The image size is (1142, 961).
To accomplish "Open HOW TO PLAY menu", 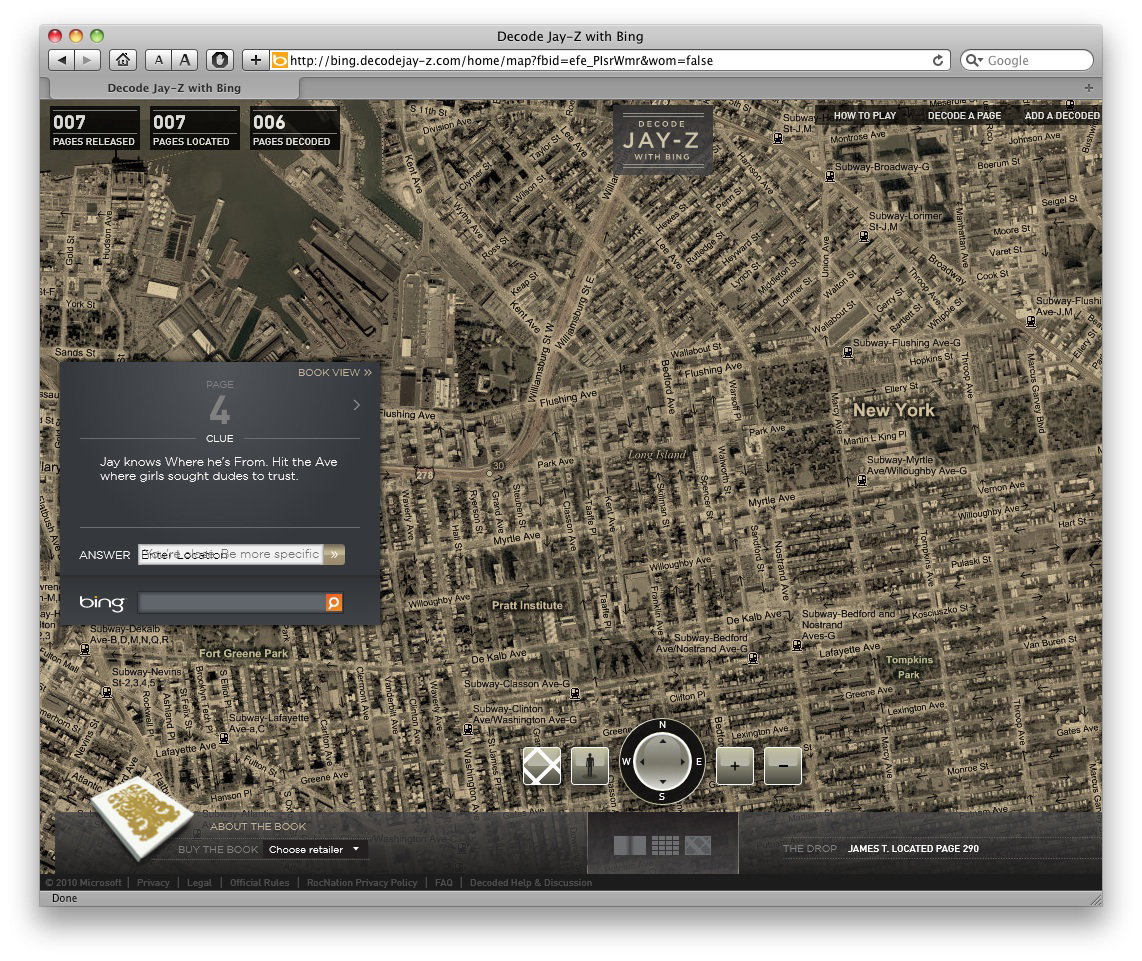I will (865, 116).
